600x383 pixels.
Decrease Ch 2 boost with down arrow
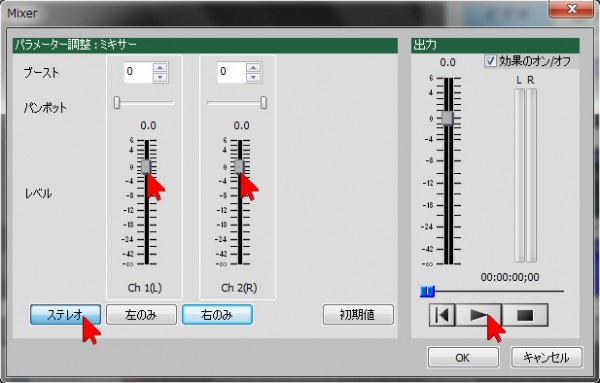(x=253, y=77)
